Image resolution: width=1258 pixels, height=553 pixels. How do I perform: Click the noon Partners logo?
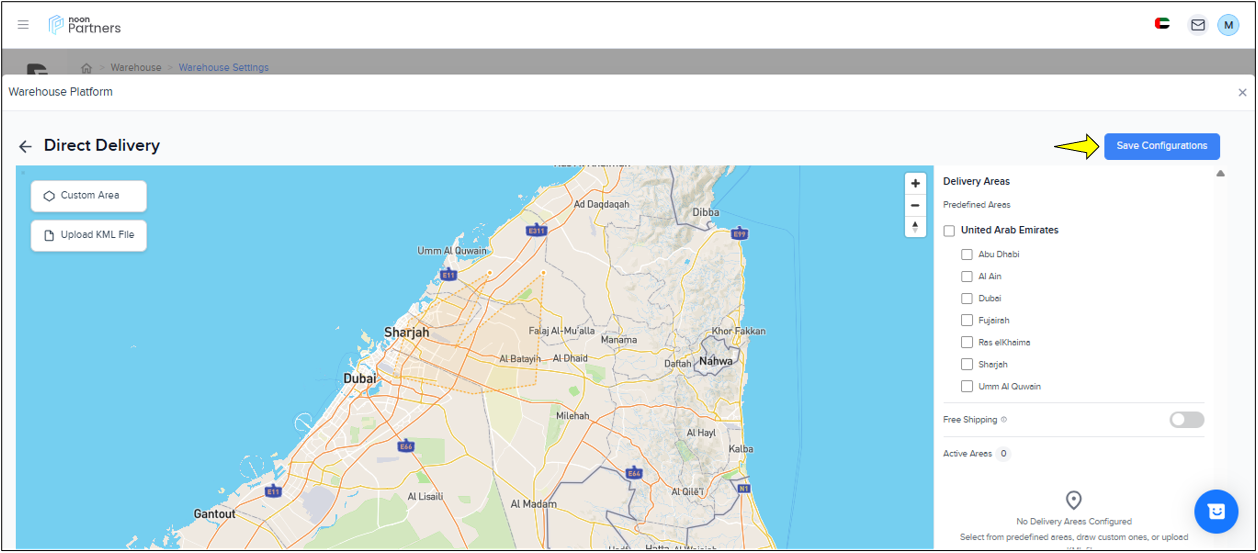point(85,25)
